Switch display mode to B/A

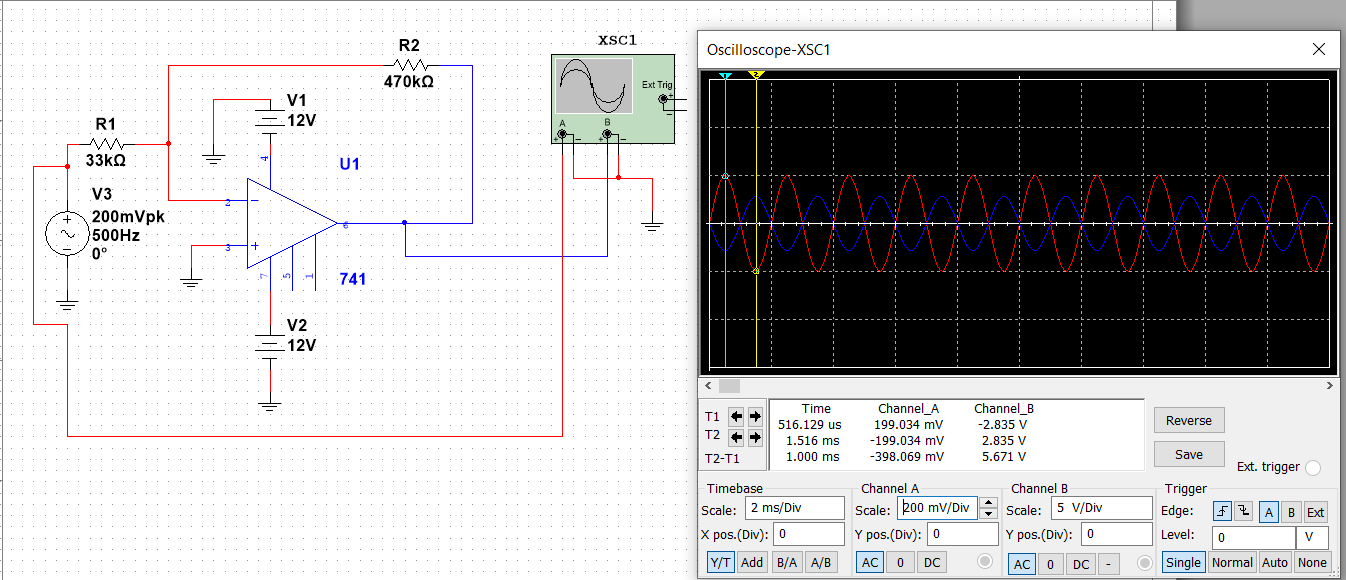tap(787, 562)
